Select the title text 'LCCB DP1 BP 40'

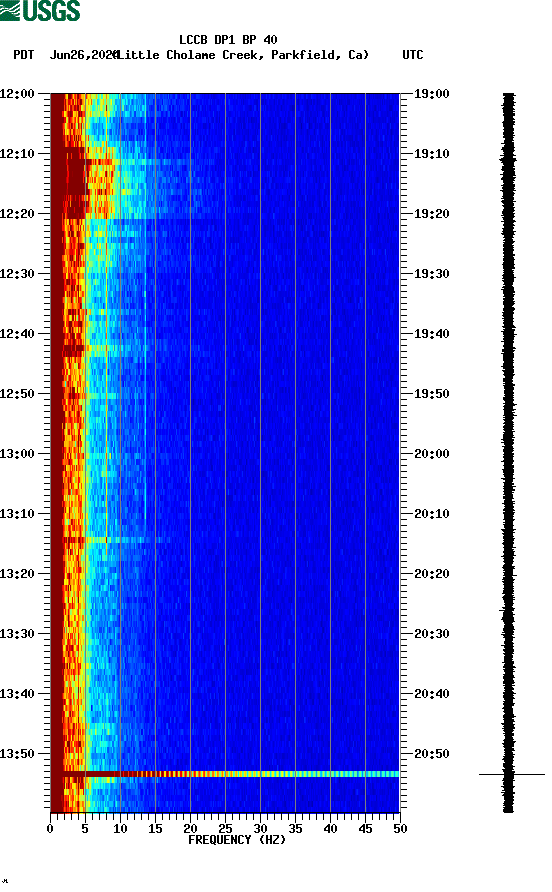228,40
